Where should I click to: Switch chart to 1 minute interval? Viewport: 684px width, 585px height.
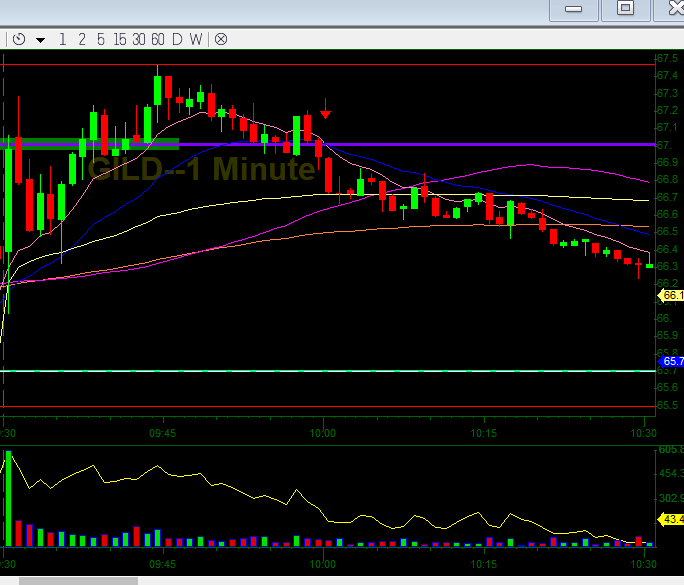[x=63, y=39]
